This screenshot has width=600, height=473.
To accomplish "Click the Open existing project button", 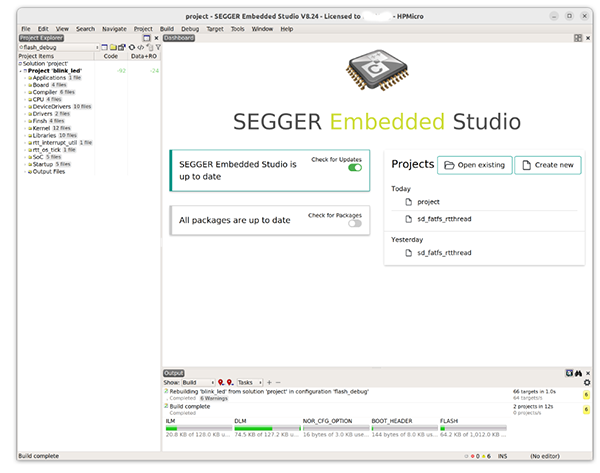I will click(x=475, y=165).
